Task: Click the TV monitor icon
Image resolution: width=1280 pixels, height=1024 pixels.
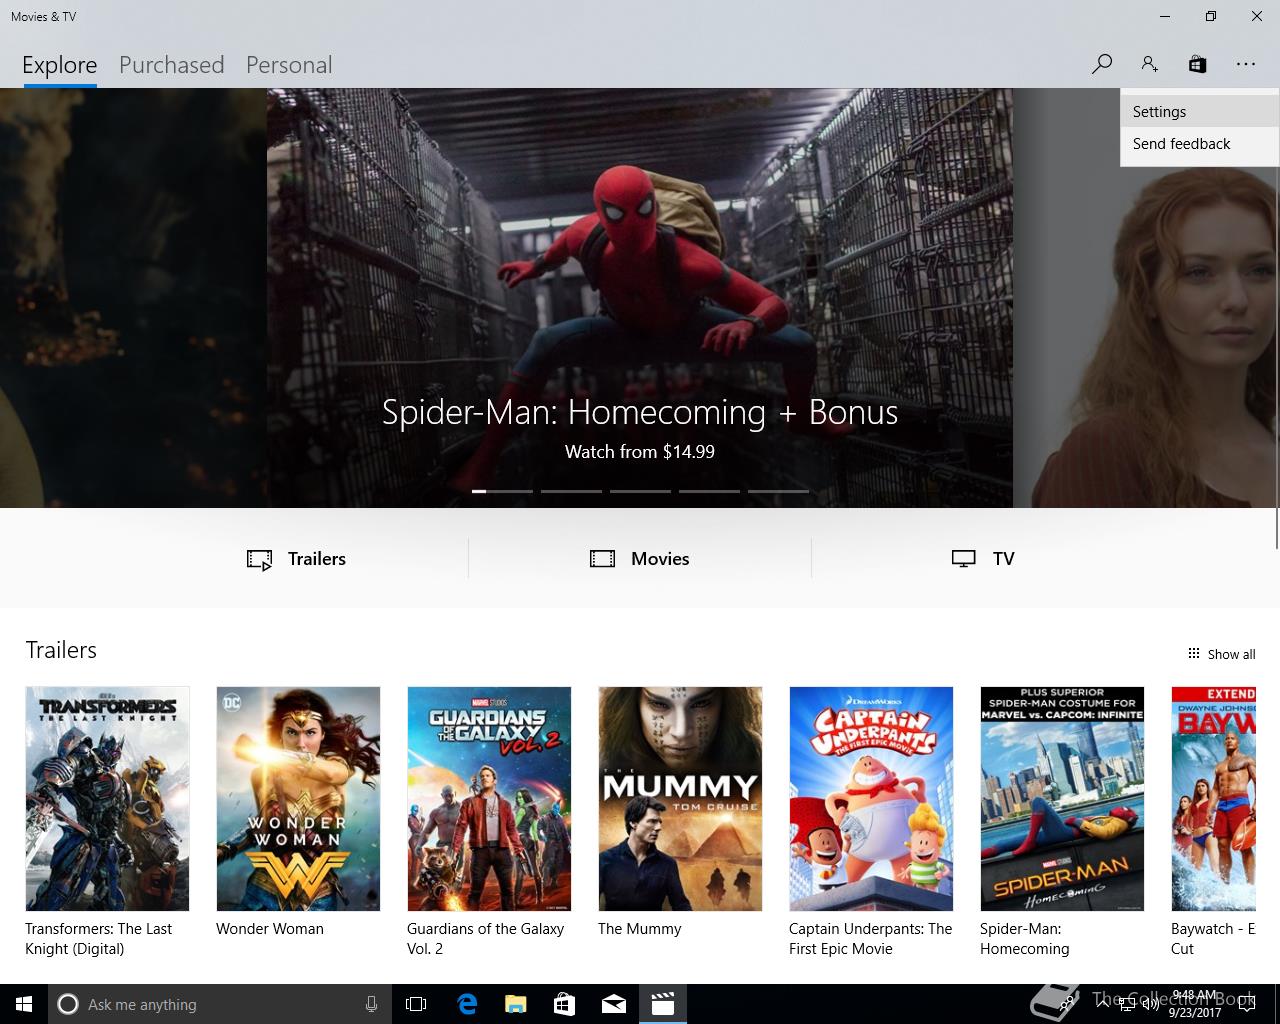Action: tap(963, 559)
